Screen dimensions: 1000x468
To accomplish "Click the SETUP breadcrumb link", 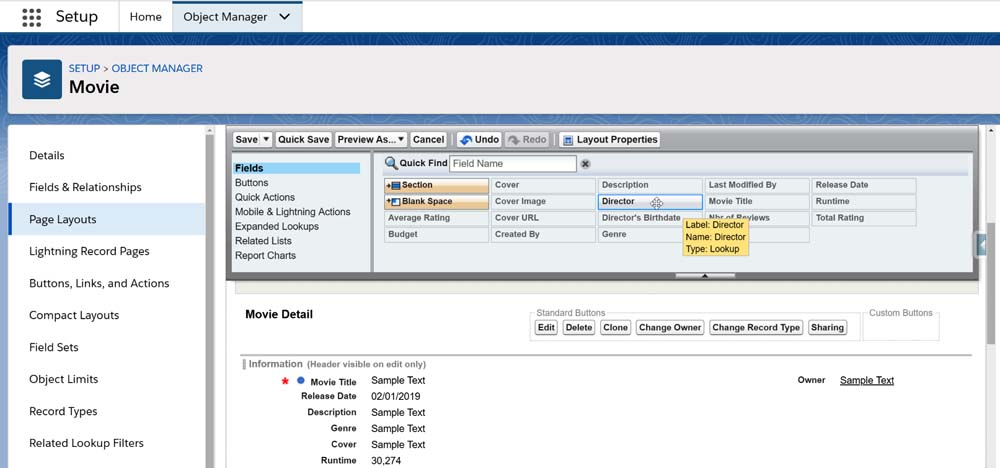I will (x=84, y=68).
